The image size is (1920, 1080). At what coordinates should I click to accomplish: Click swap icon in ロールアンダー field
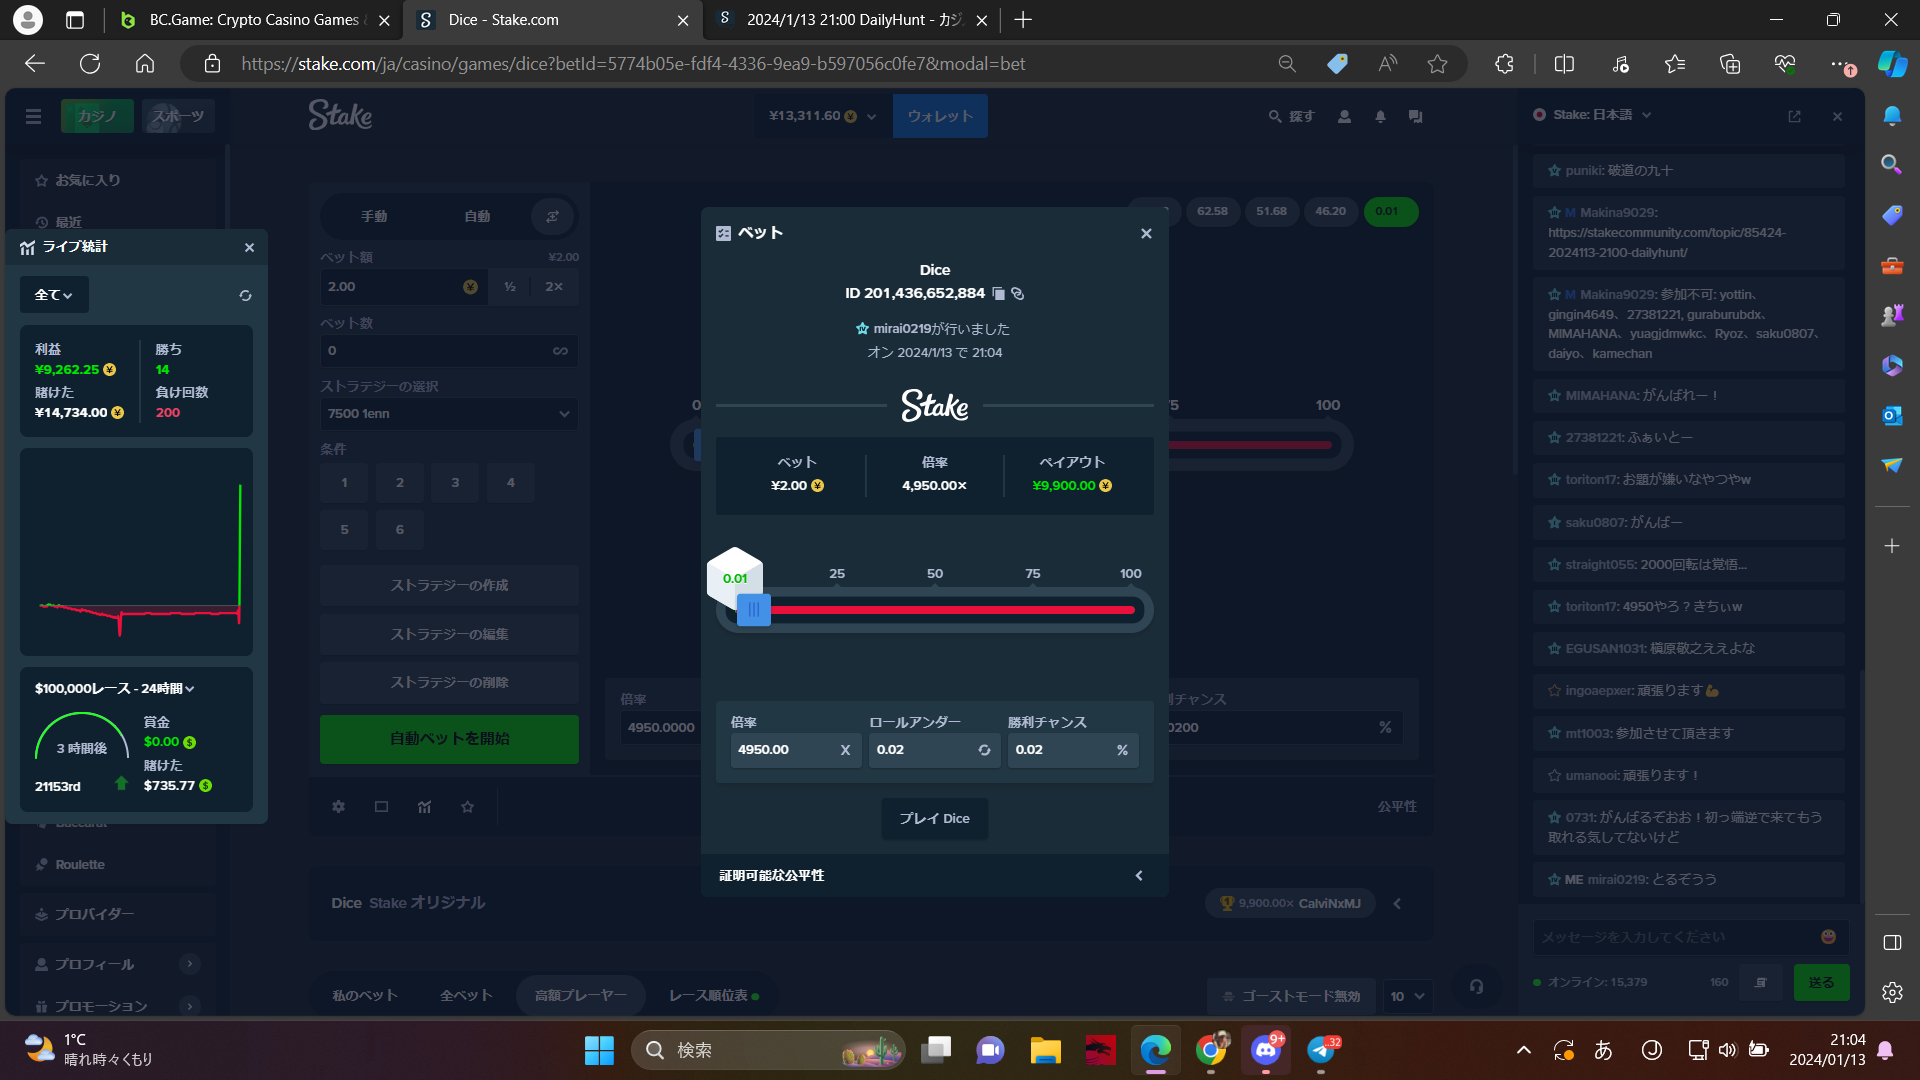coord(984,750)
